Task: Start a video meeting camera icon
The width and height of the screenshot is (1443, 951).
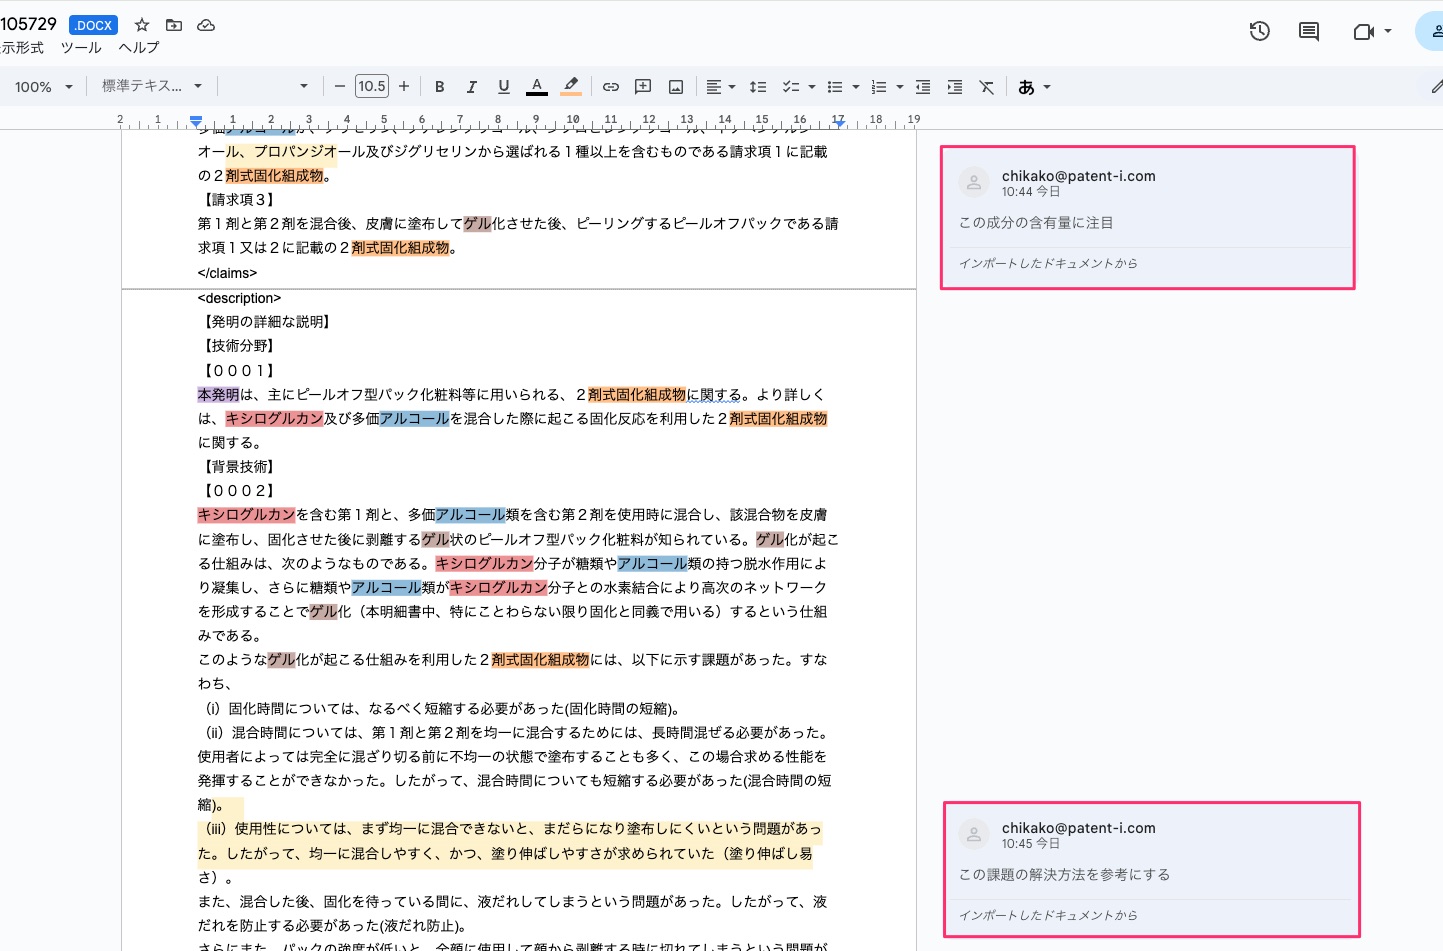Action: pyautogui.click(x=1364, y=32)
